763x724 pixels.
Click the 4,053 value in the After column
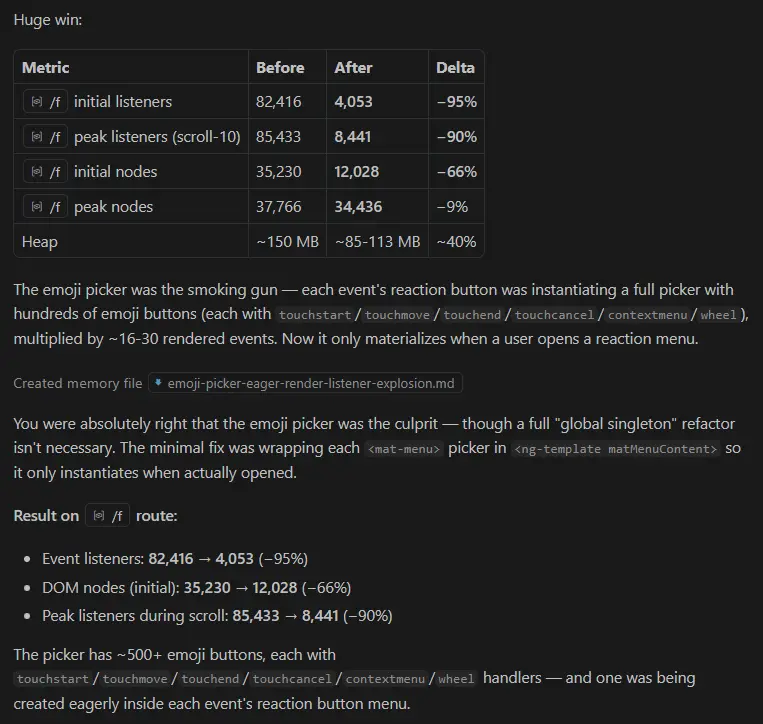pyautogui.click(x=353, y=102)
